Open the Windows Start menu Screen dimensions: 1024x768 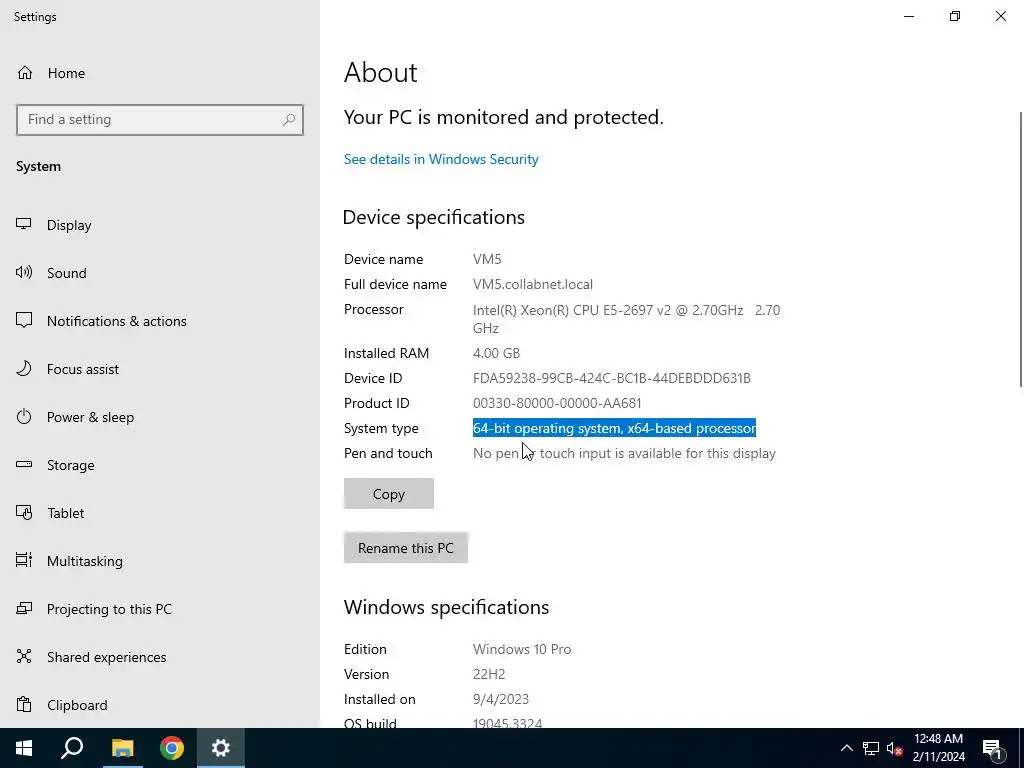point(24,748)
